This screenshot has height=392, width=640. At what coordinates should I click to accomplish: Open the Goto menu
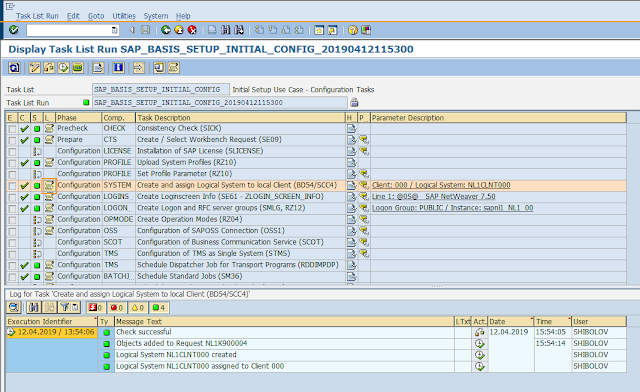tap(96, 16)
